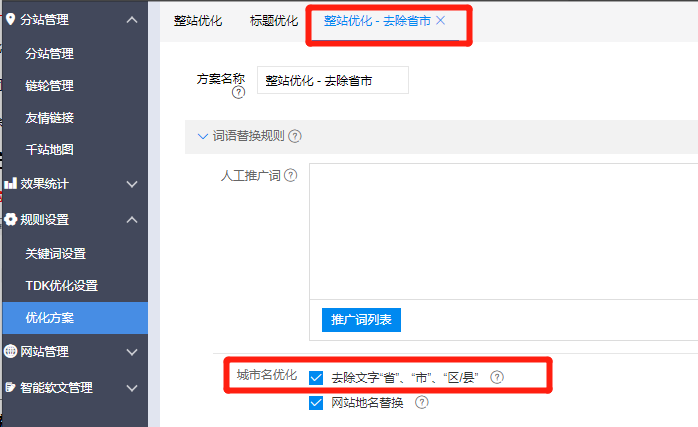Click the help icon below 方案名称 label
The image size is (698, 427).
(x=238, y=94)
